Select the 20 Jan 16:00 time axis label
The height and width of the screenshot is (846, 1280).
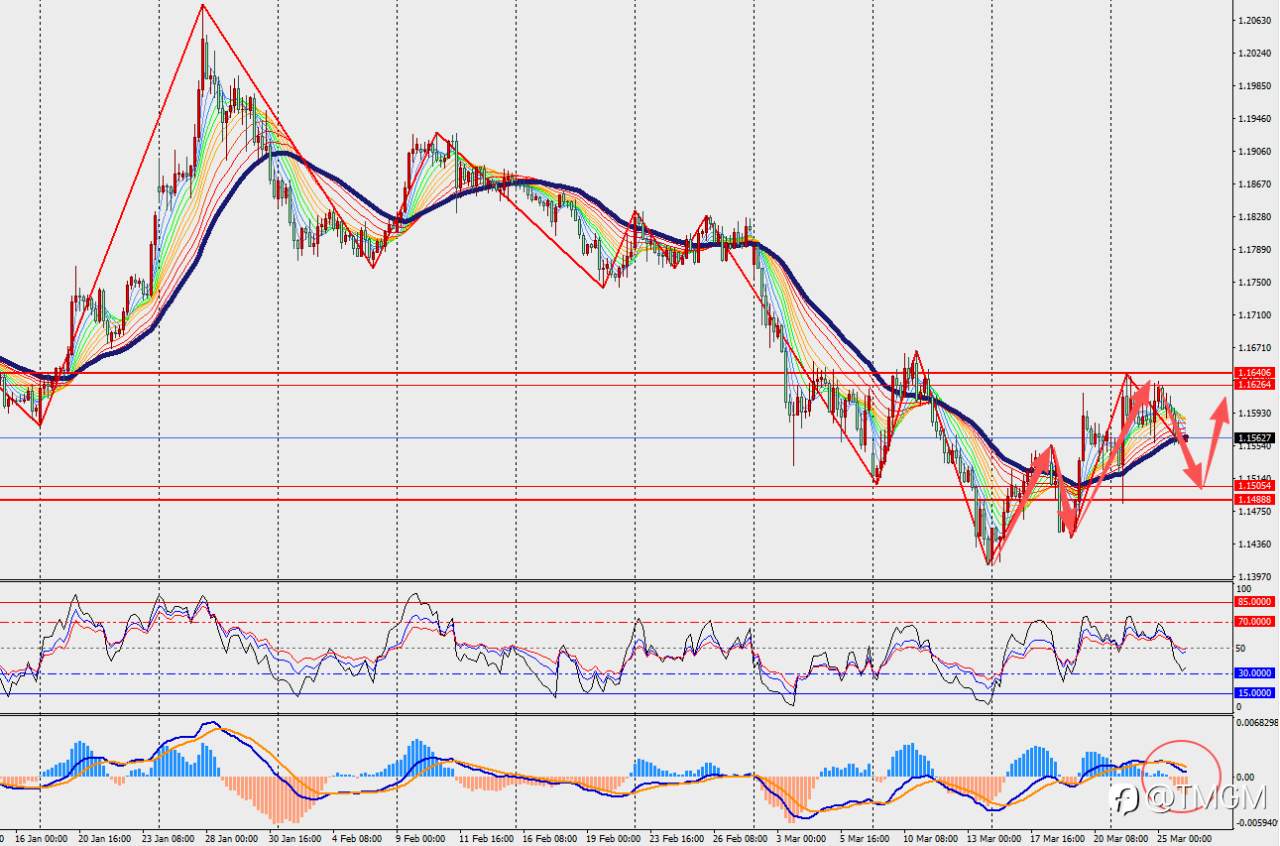105,838
